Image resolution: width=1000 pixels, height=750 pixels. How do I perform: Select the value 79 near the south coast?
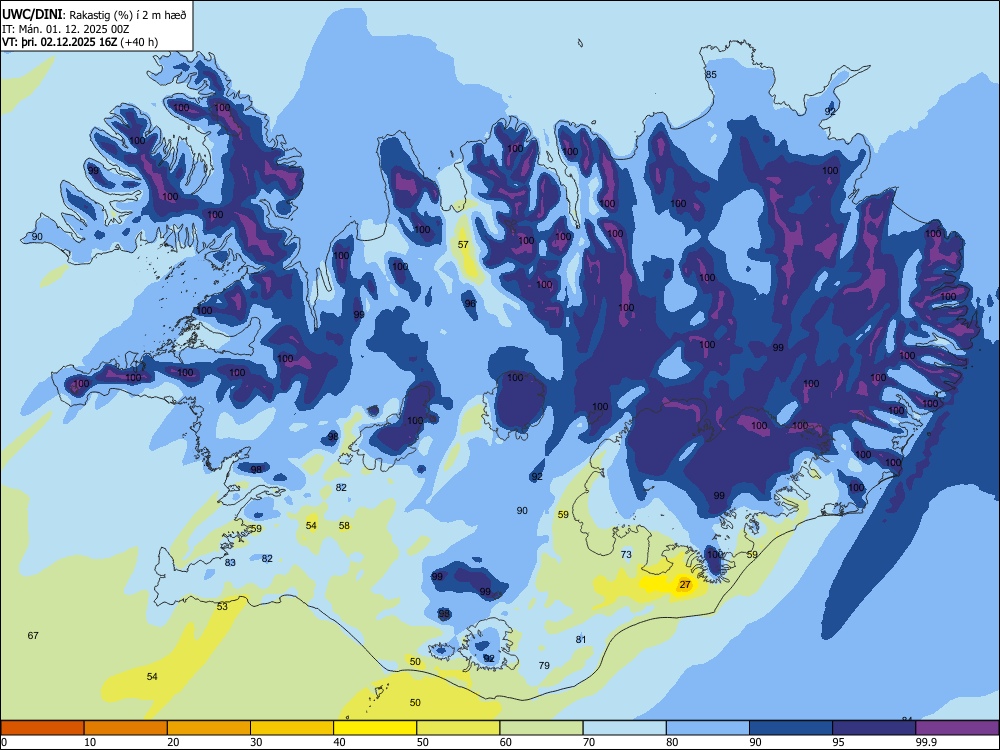click(x=544, y=665)
